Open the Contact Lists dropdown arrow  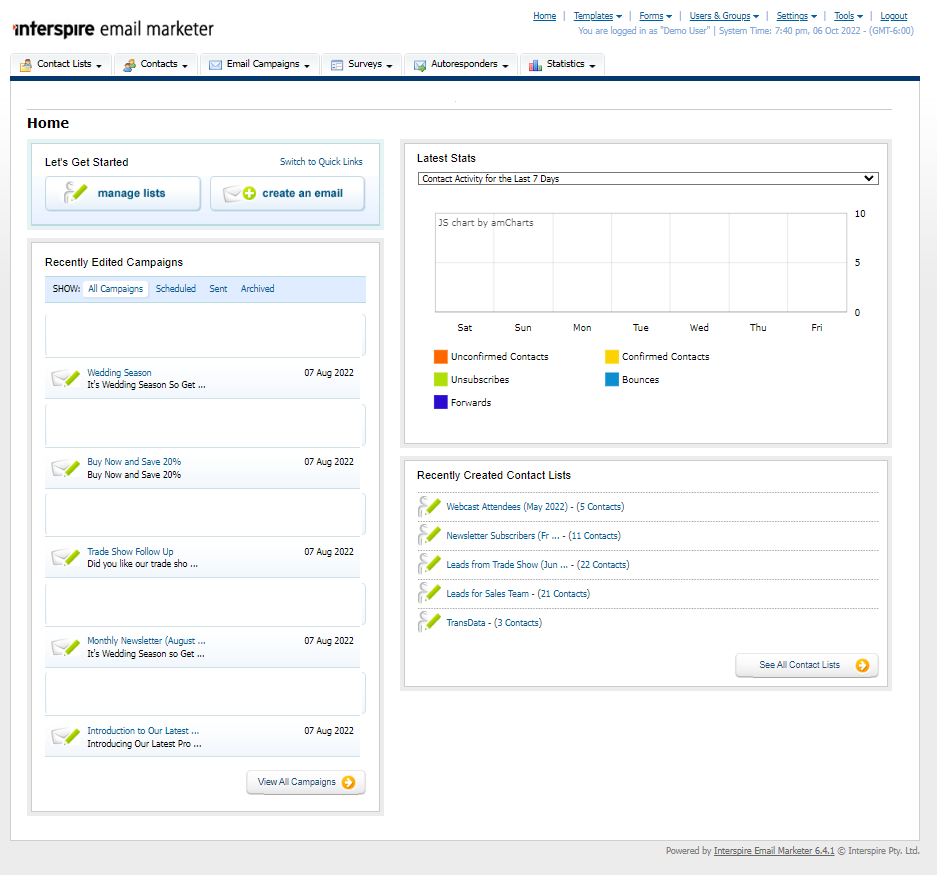98,64
